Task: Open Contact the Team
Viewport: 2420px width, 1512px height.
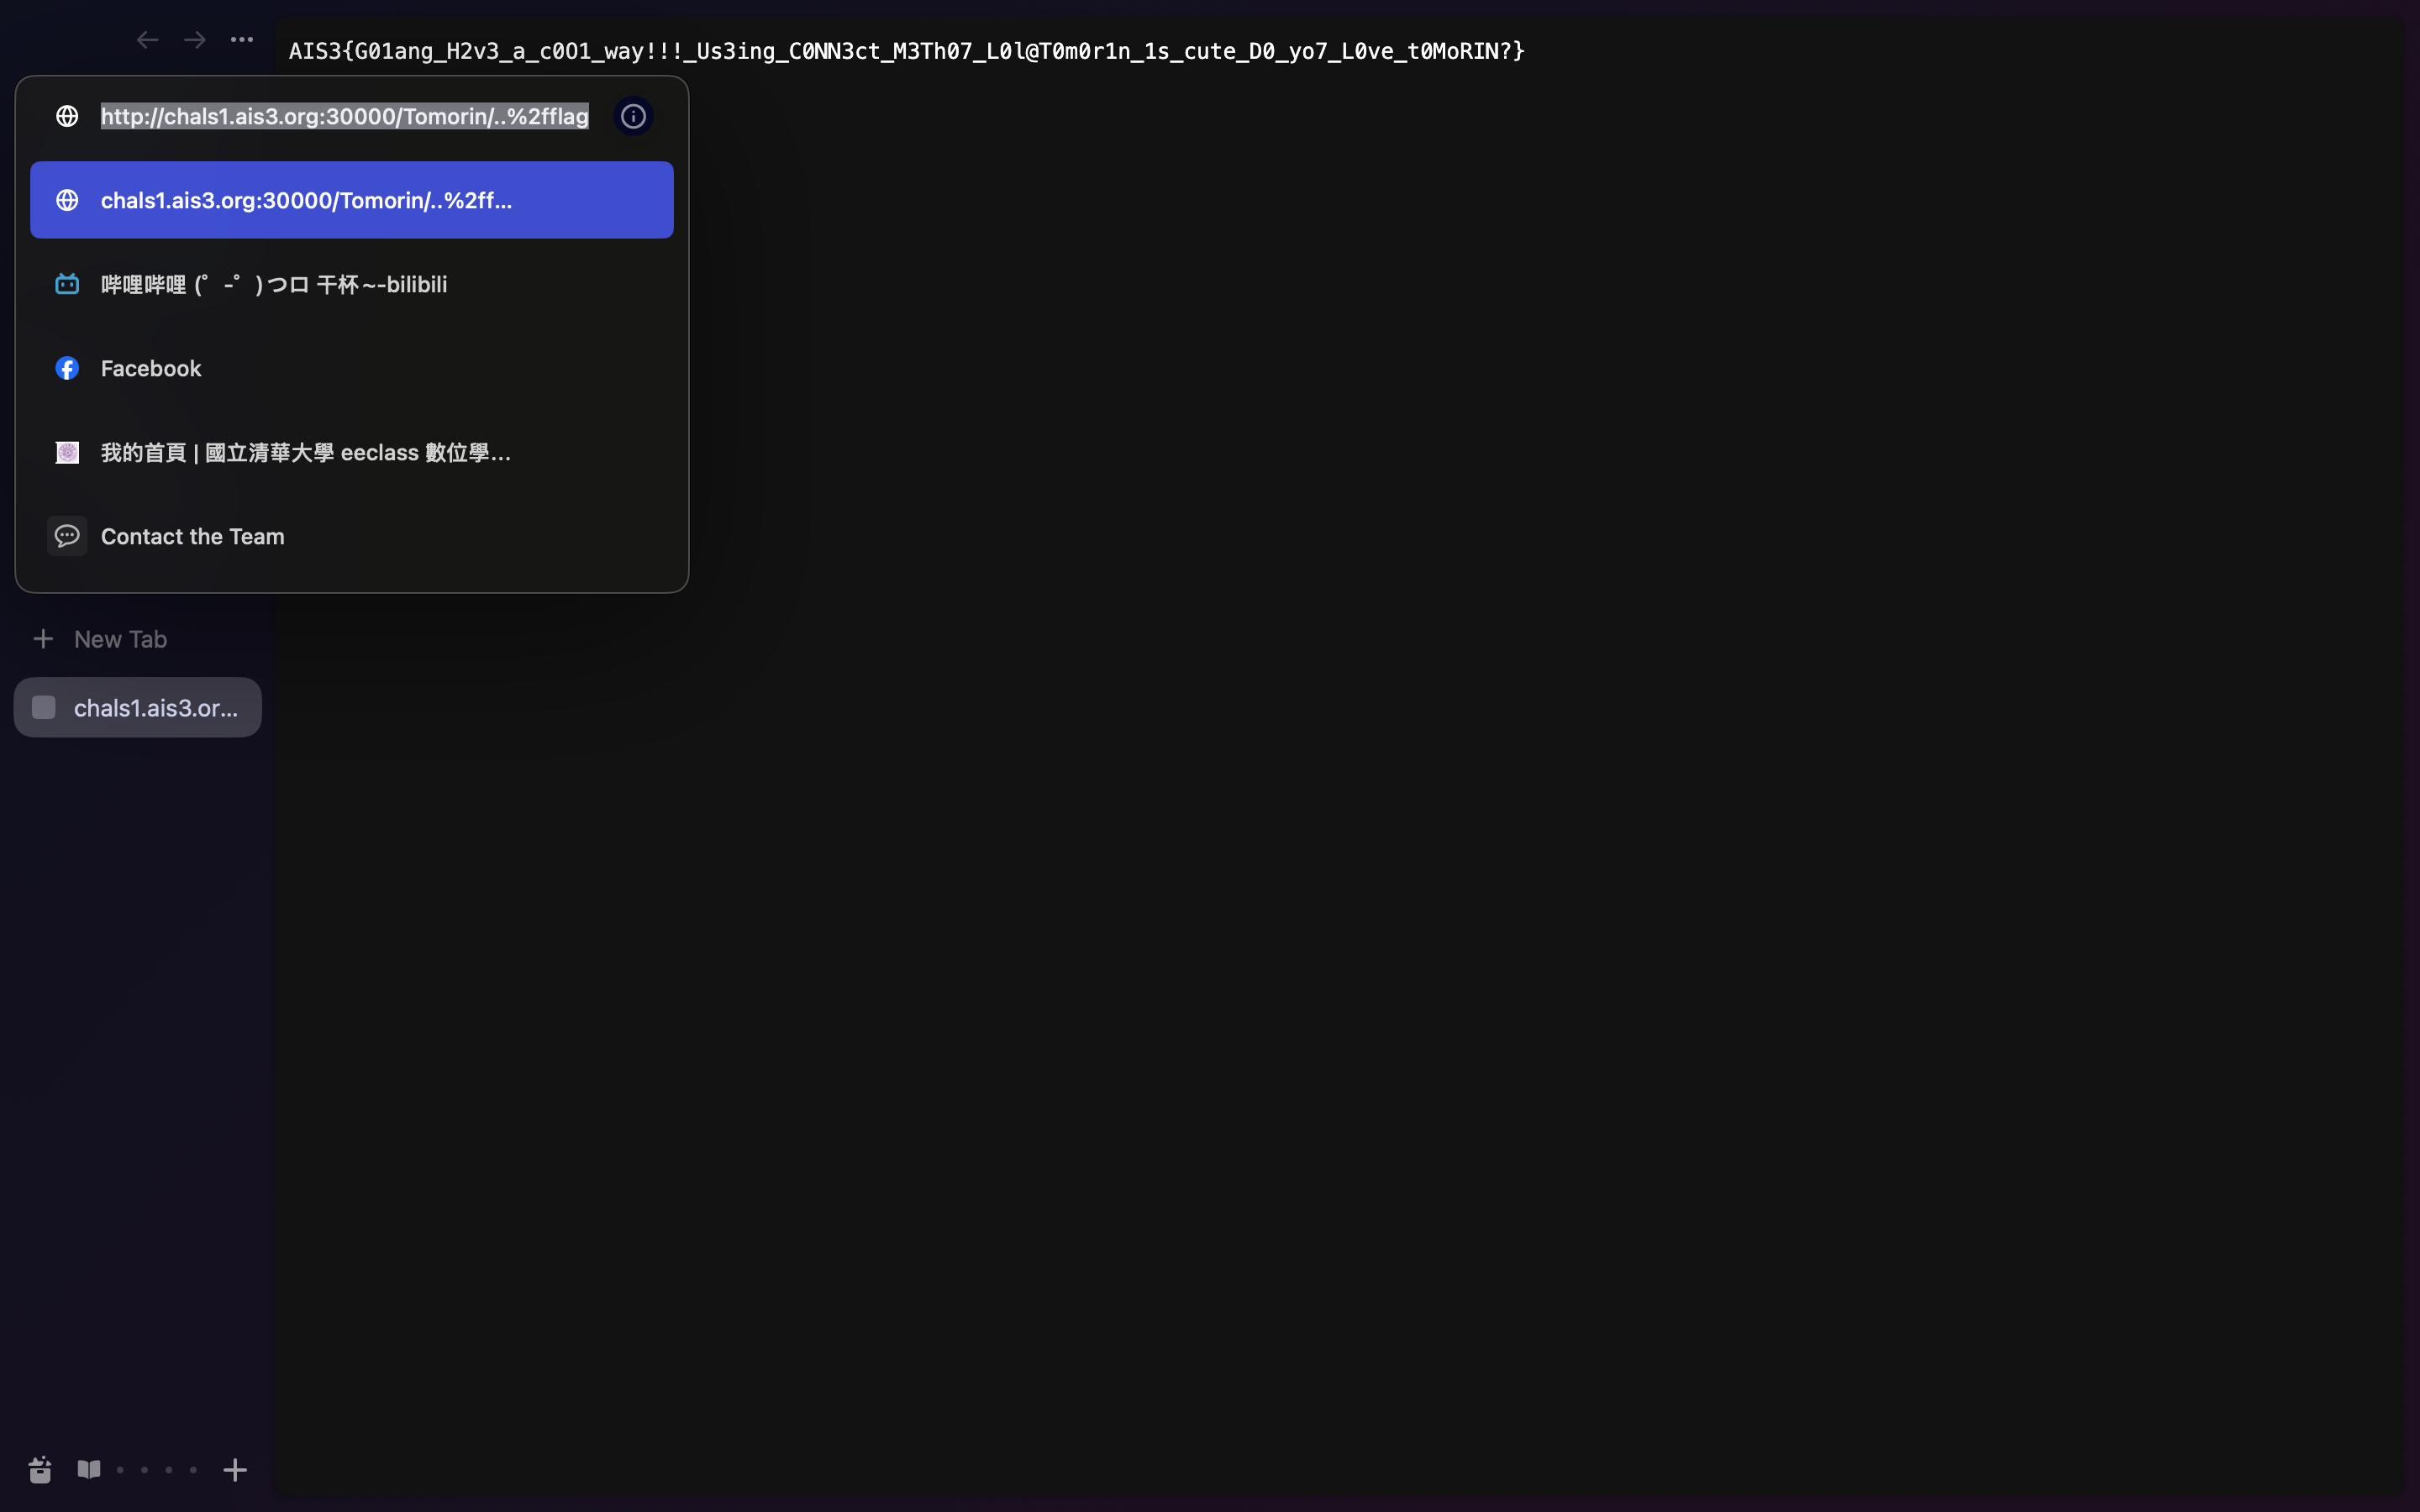Action: [x=352, y=536]
